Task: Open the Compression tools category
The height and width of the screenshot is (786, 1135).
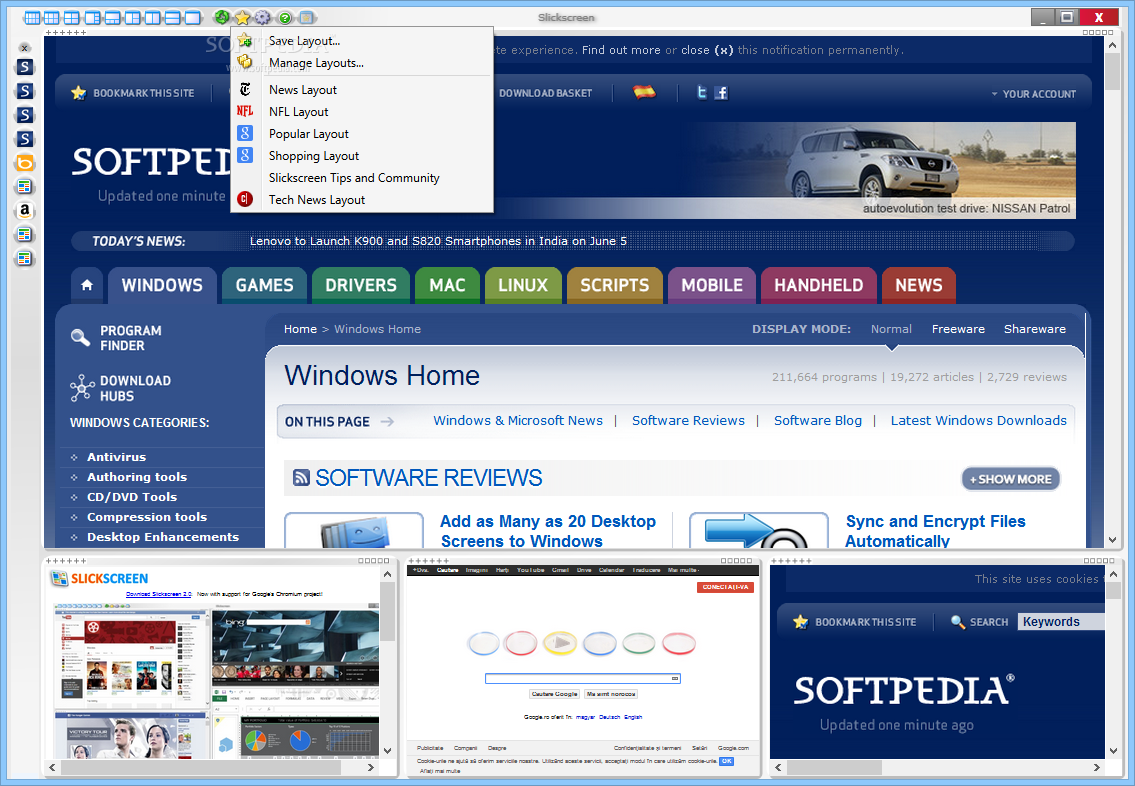Action: pos(147,517)
